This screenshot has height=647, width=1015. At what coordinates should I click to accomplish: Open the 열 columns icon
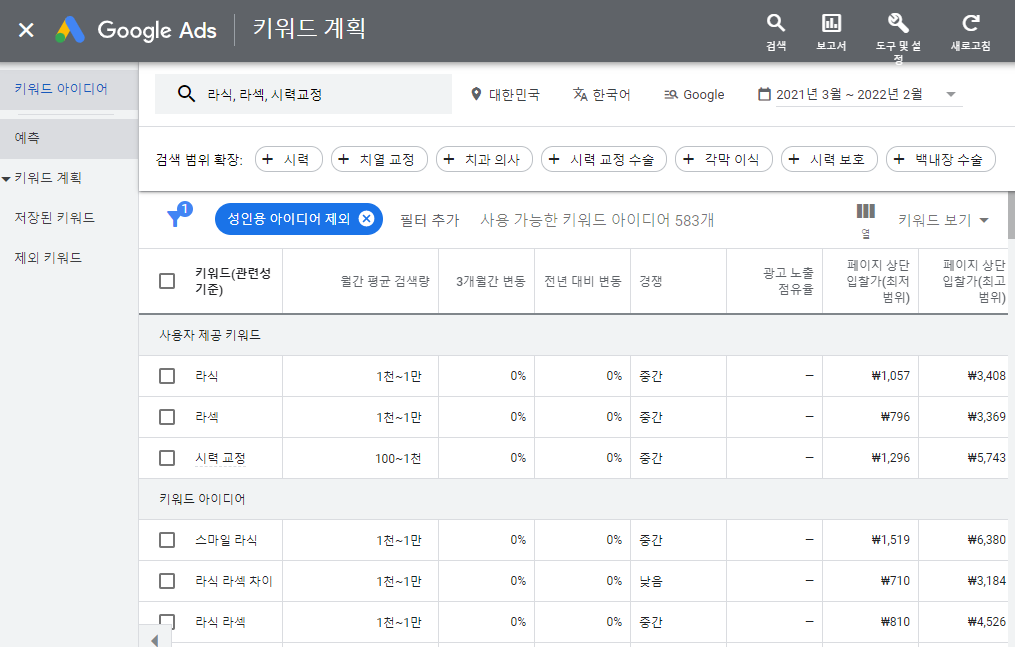coord(865,219)
